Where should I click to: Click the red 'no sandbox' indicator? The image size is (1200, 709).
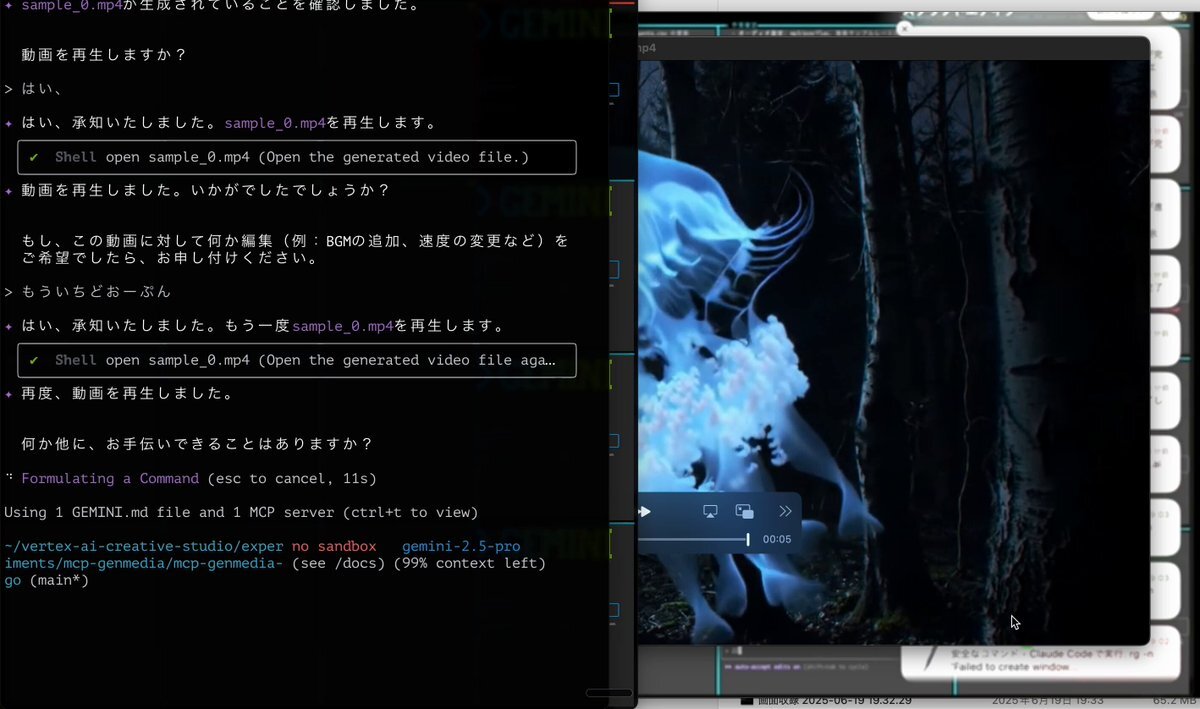334,546
